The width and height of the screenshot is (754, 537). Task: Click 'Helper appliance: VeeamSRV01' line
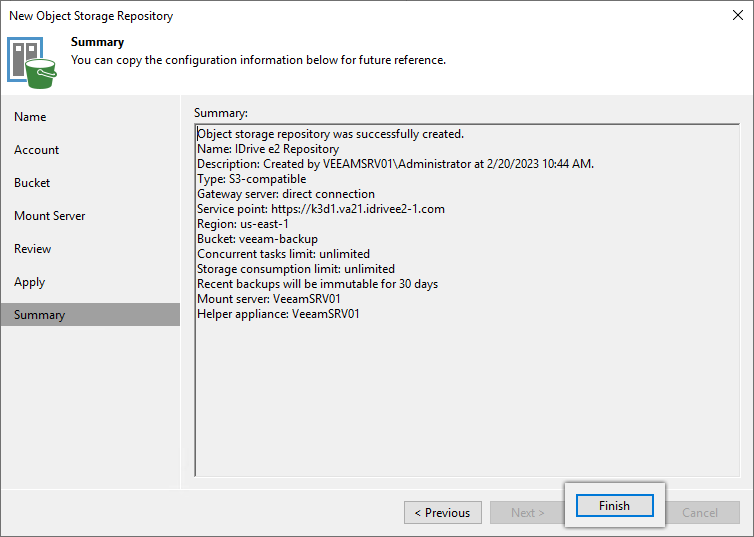tap(278, 314)
